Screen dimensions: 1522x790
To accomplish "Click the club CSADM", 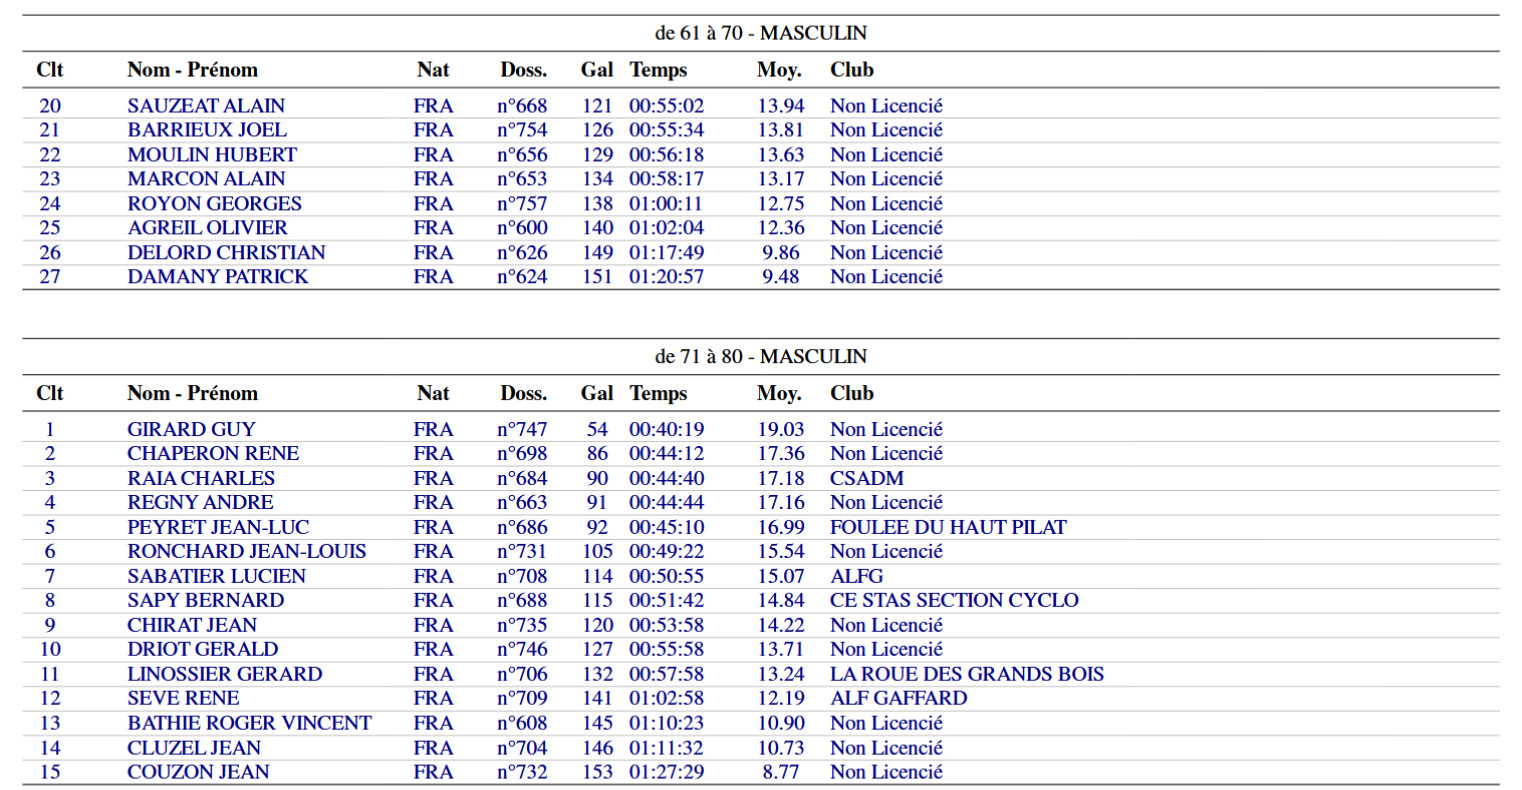I will pos(867,479).
